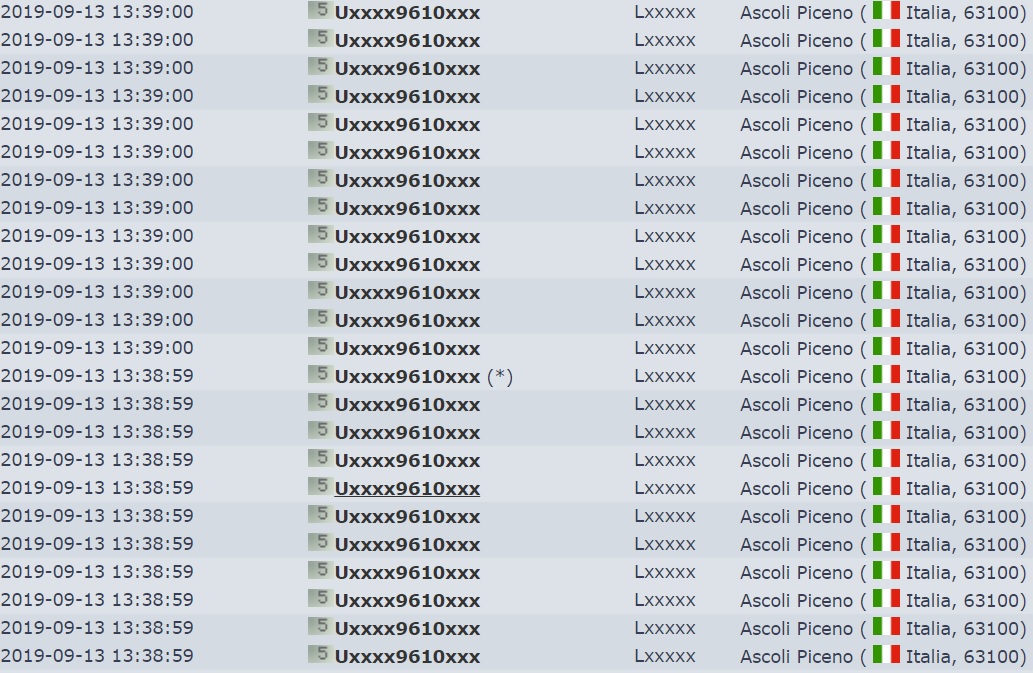
Task: Click Lxxxxx in the (*) marked row
Action: pyautogui.click(x=665, y=377)
